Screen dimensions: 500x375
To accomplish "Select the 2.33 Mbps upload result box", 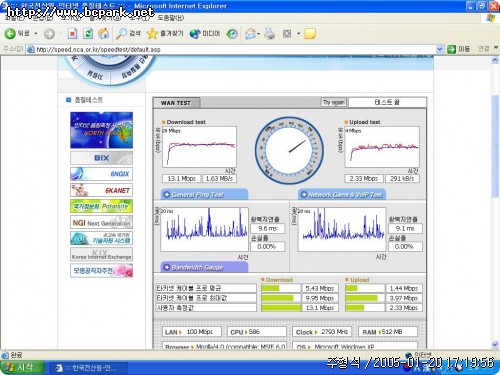I will pyautogui.click(x=364, y=179).
